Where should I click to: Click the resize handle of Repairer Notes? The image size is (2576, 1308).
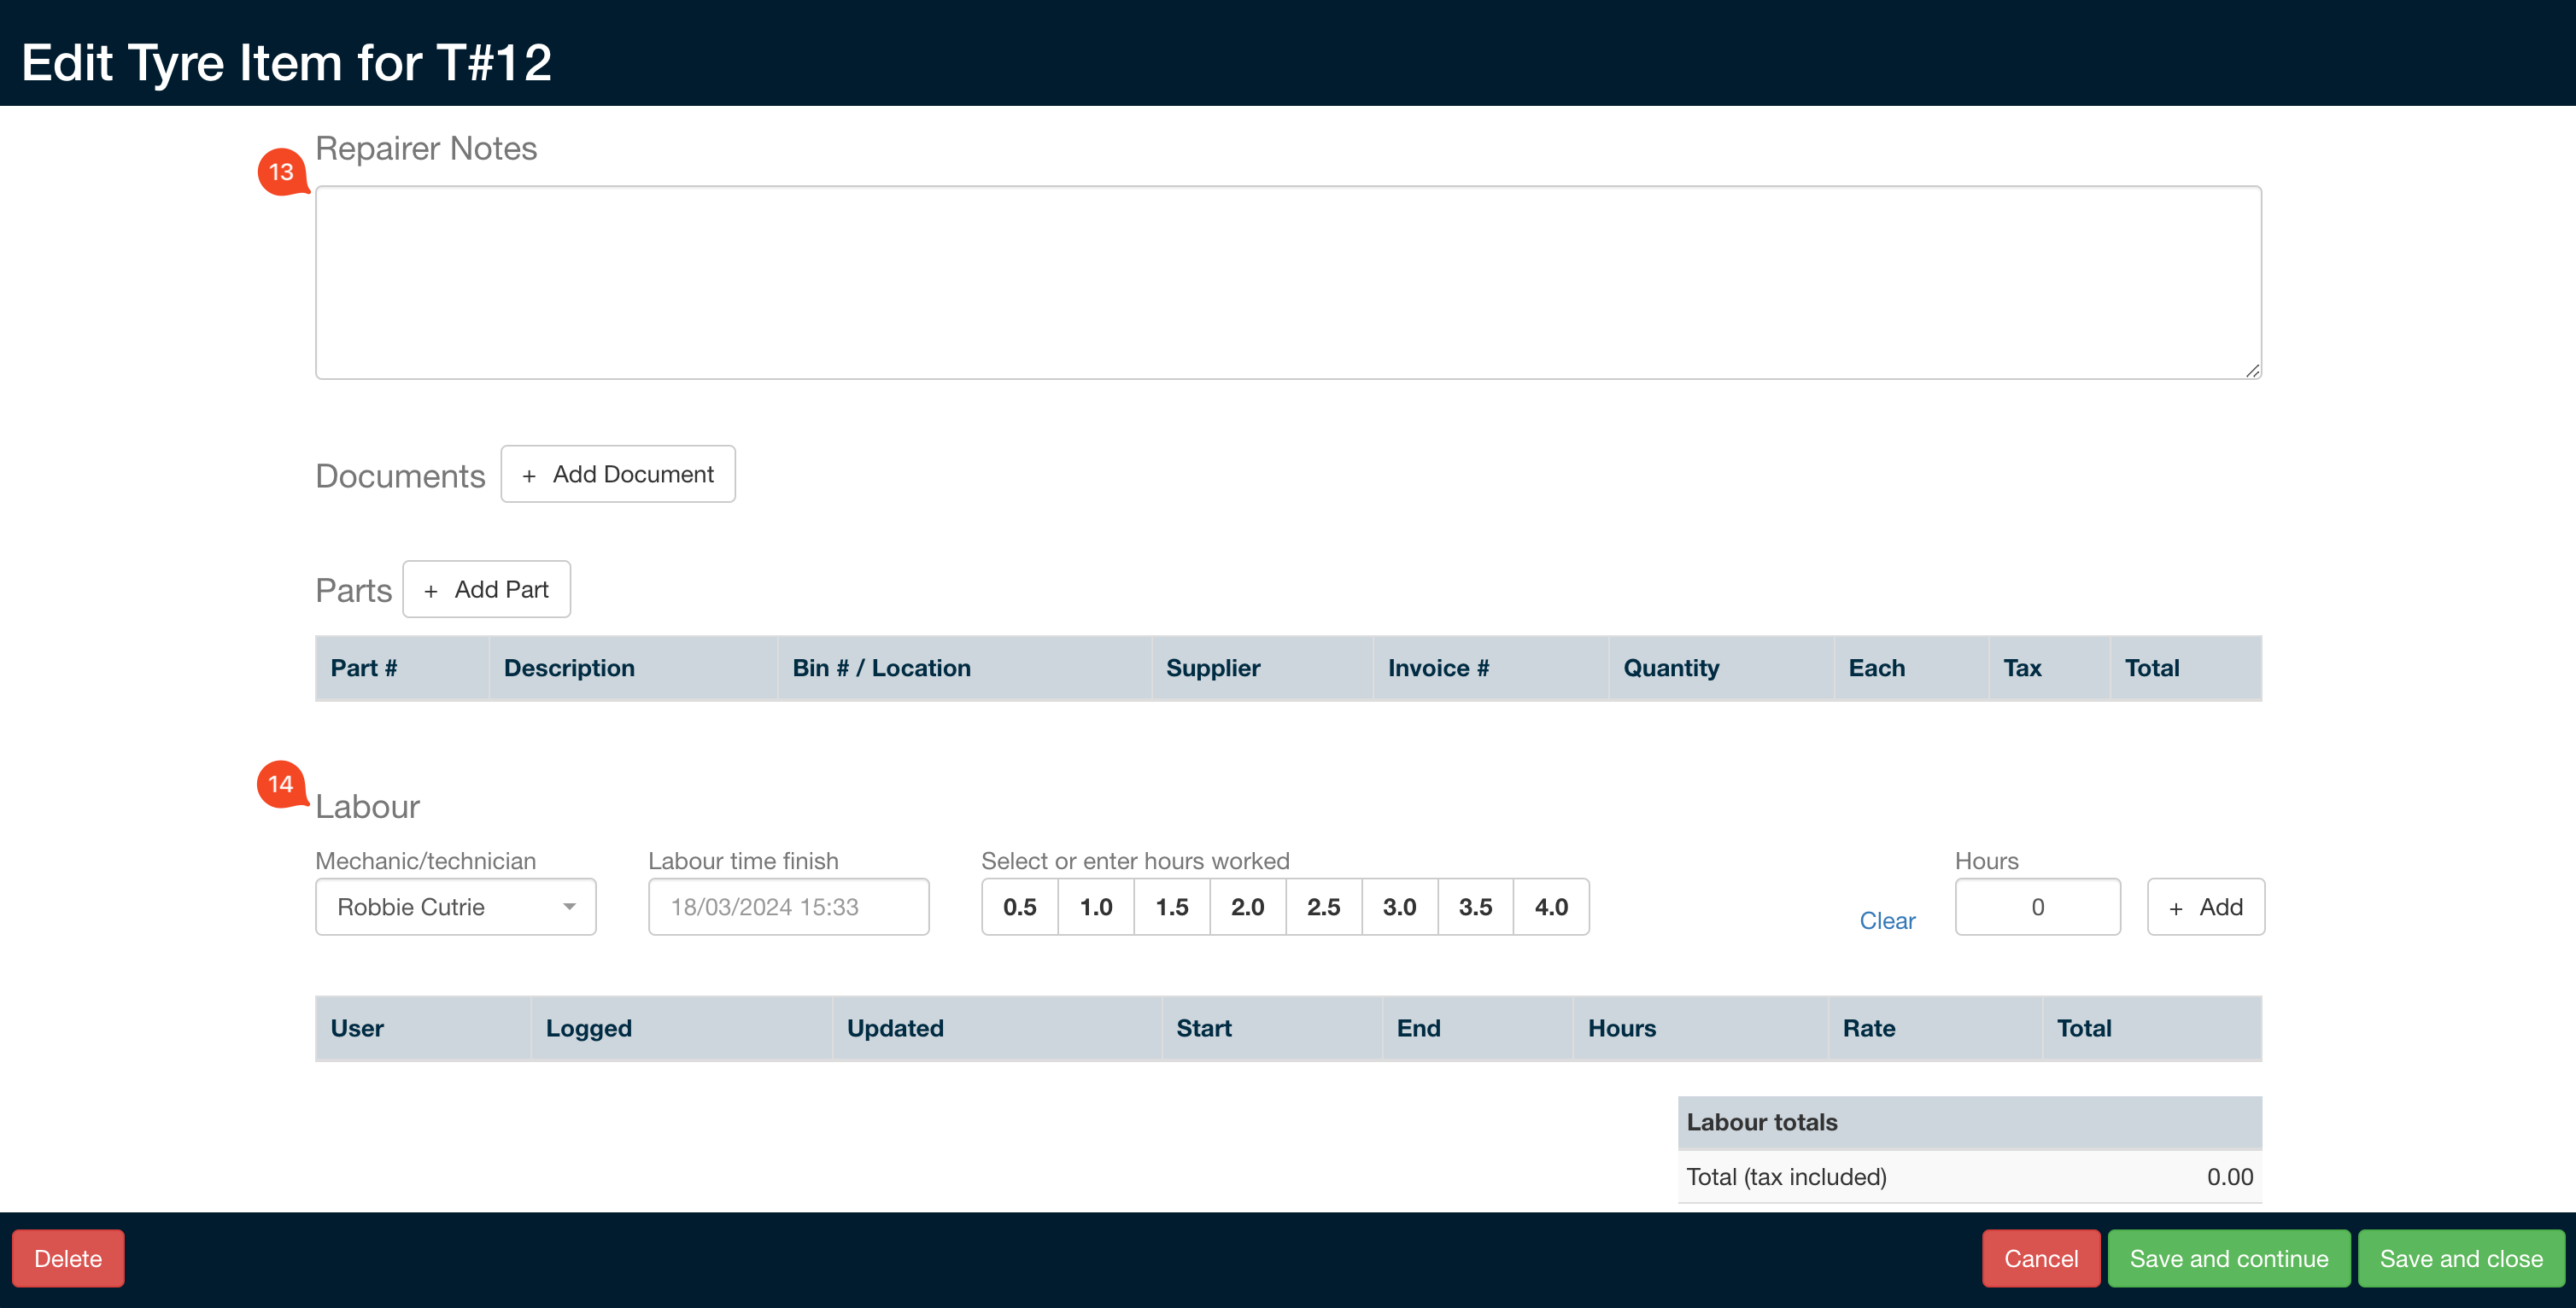[2252, 370]
